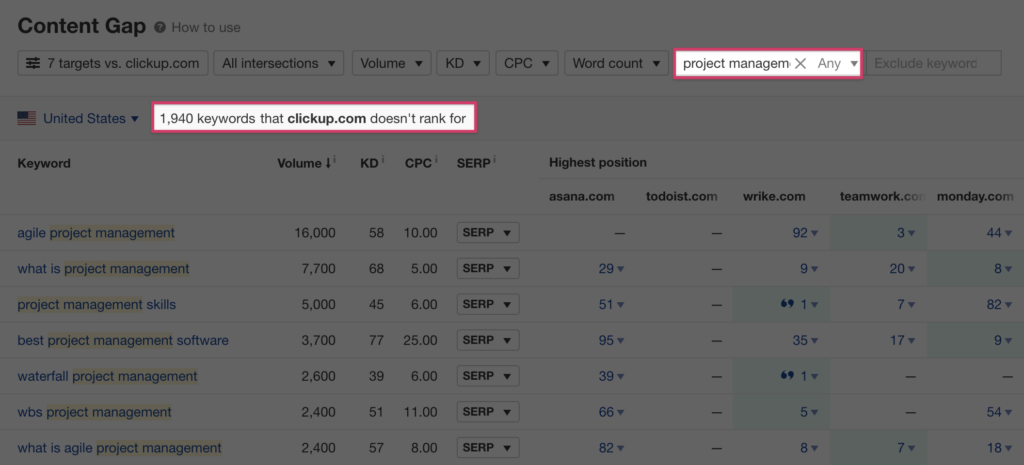Open keyword best project management software

coord(123,340)
